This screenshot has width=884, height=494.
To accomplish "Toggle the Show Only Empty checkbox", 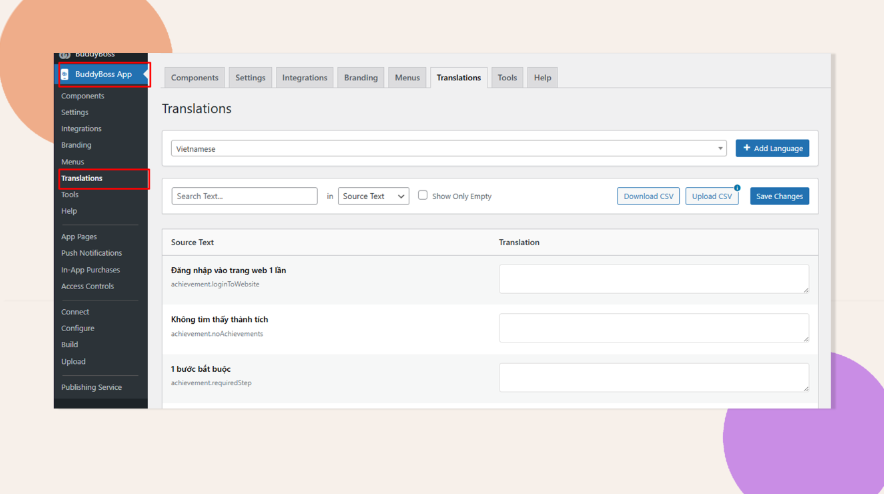I will click(x=422, y=195).
